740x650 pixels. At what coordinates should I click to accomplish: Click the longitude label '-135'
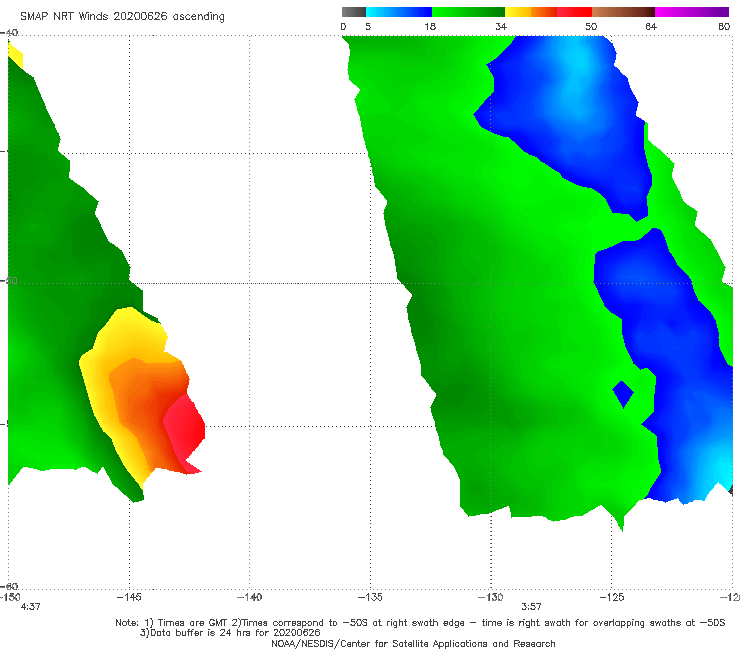[370, 597]
